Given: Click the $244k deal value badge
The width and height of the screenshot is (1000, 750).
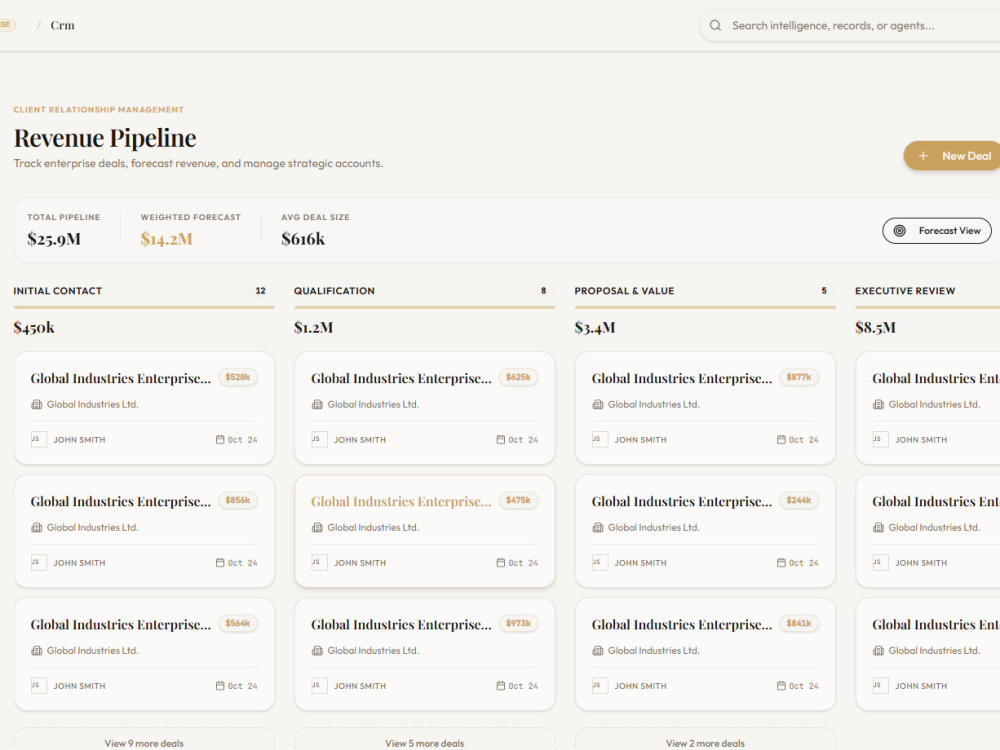Looking at the screenshot, I should tap(799, 501).
